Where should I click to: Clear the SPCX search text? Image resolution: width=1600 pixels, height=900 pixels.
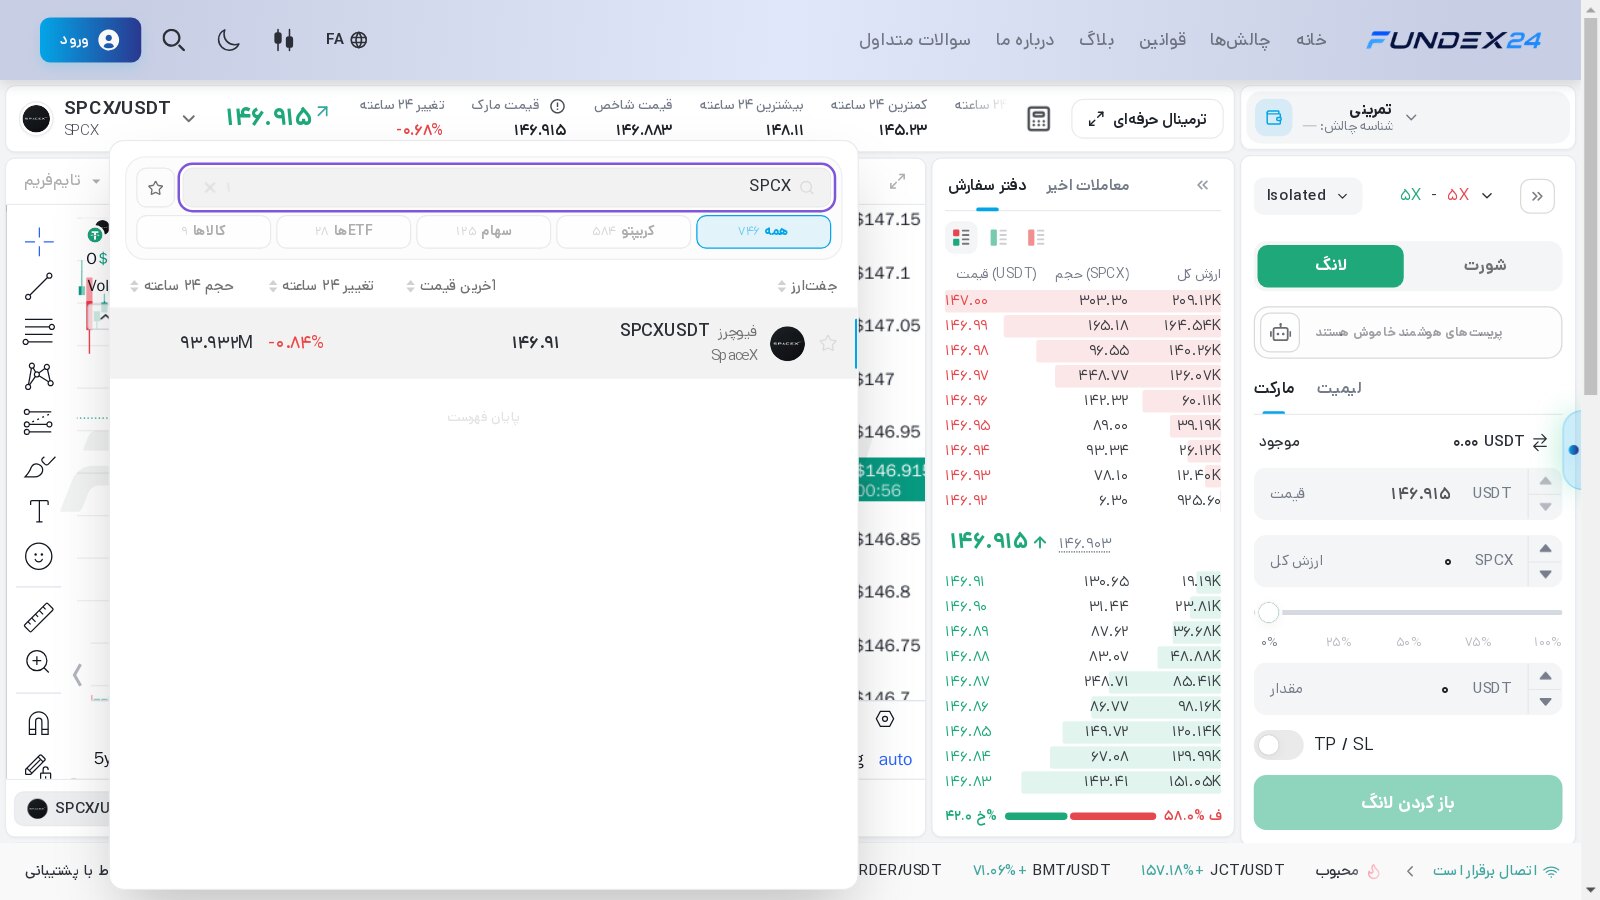click(x=210, y=187)
